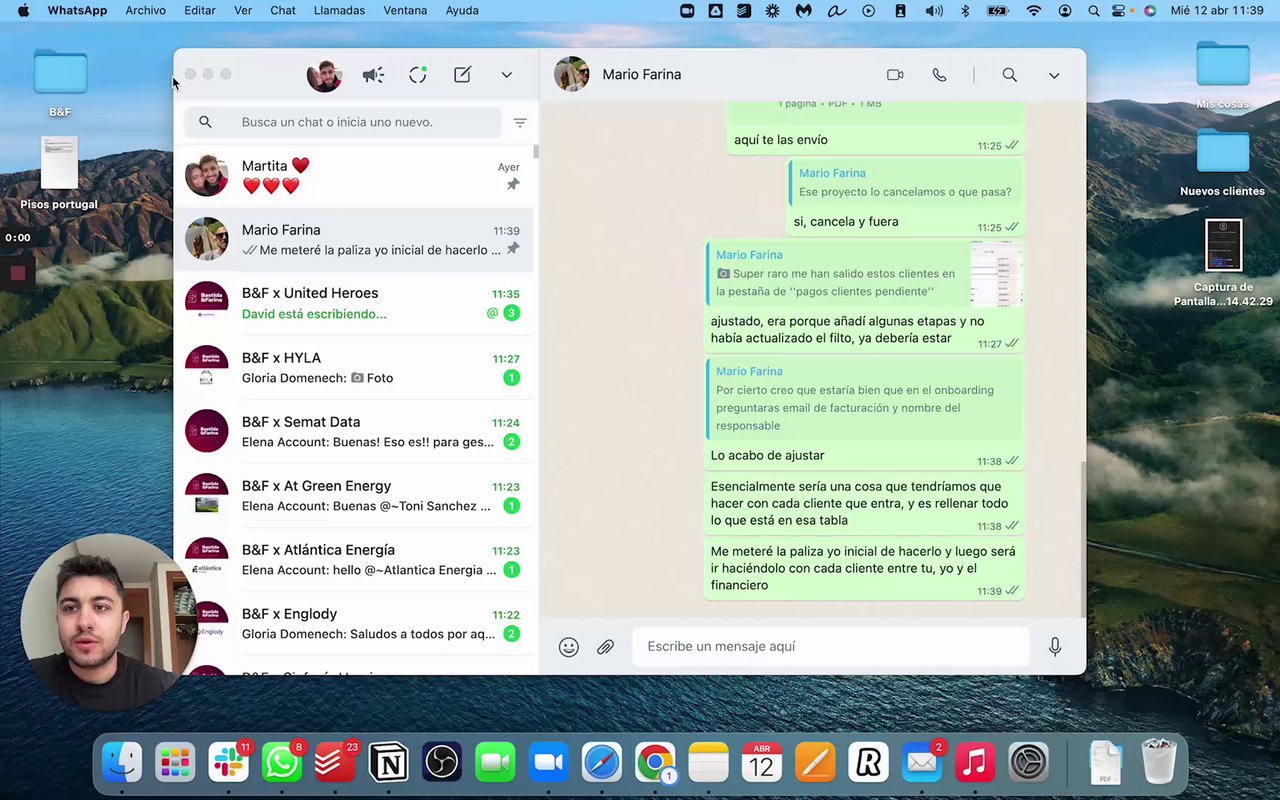Open contact info via the Mario Farina header name
The width and height of the screenshot is (1280, 800).
point(642,75)
